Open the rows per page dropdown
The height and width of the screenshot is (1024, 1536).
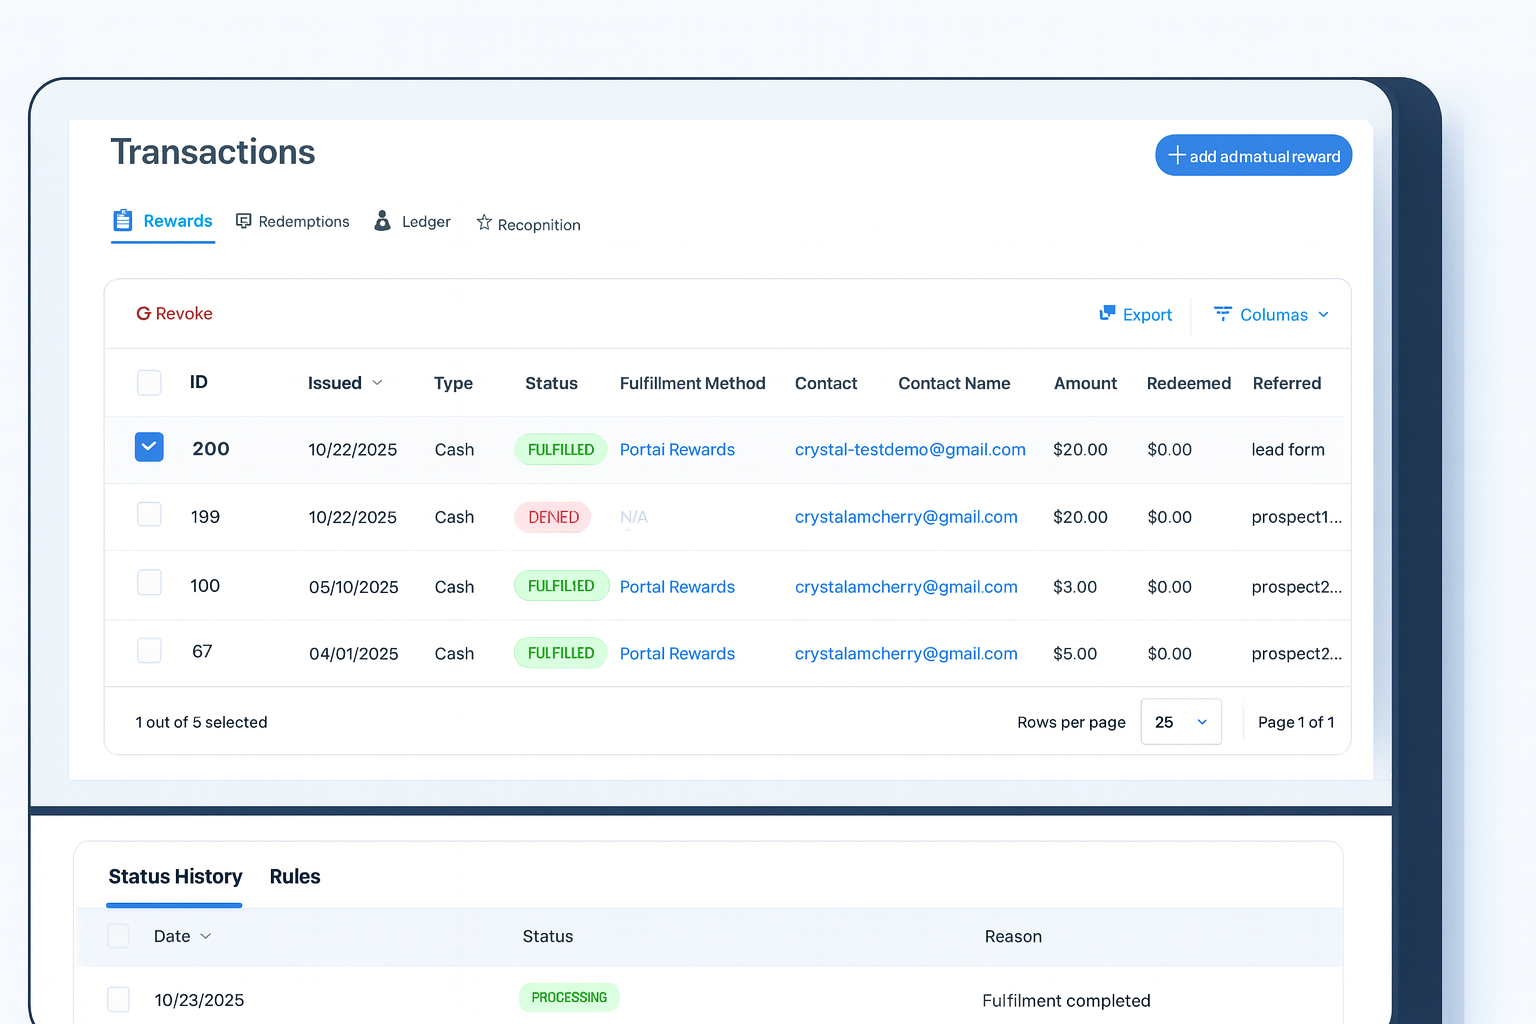1181,722
